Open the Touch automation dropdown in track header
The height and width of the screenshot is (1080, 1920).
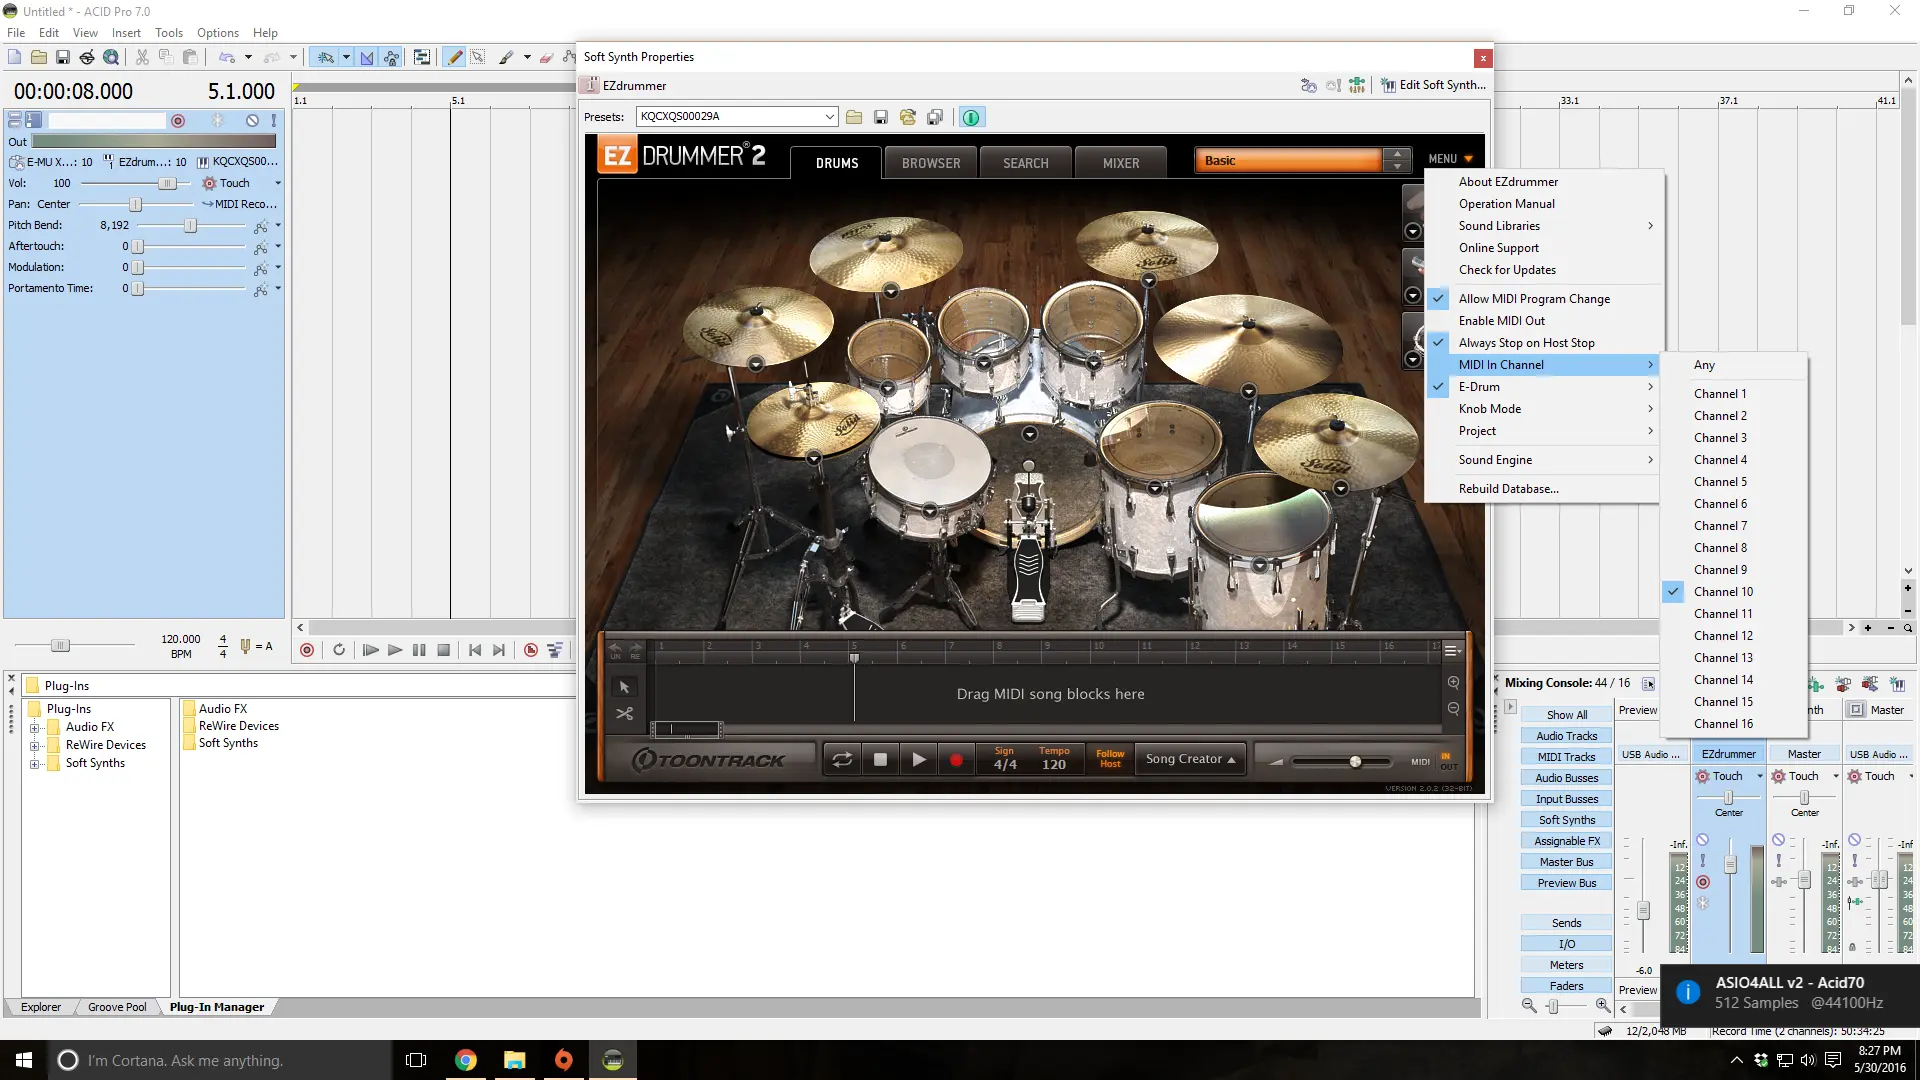tap(278, 183)
